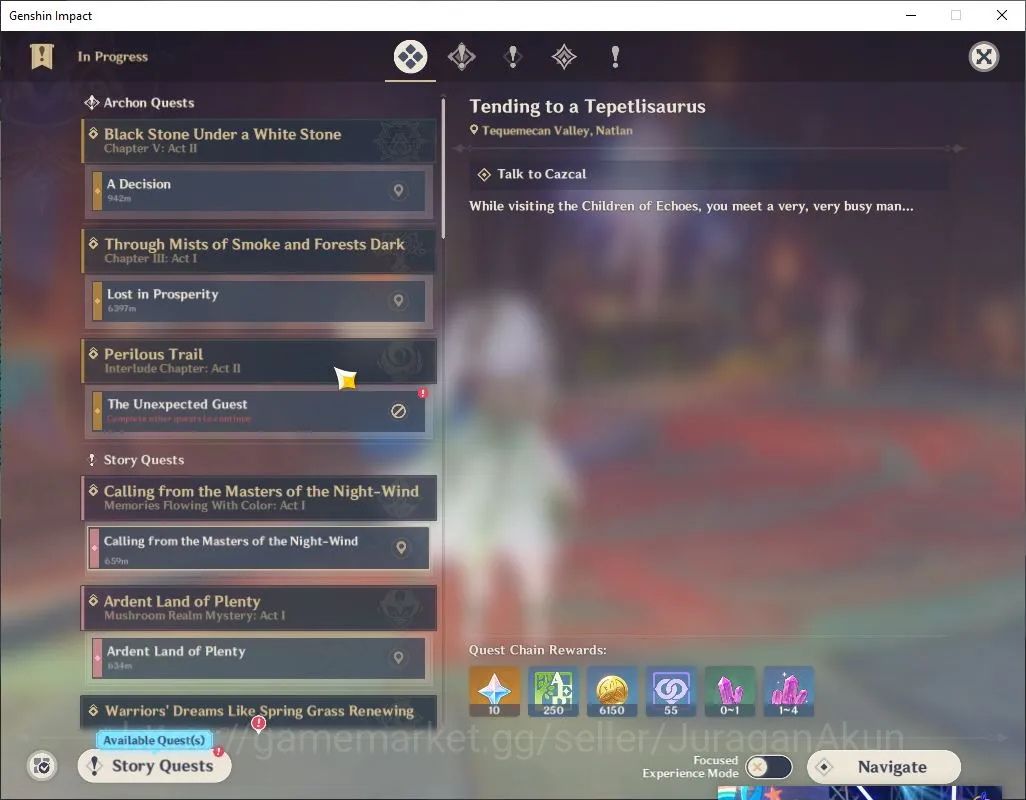View the Primogem reward of 10
Image resolution: width=1026 pixels, height=800 pixels.
click(495, 691)
